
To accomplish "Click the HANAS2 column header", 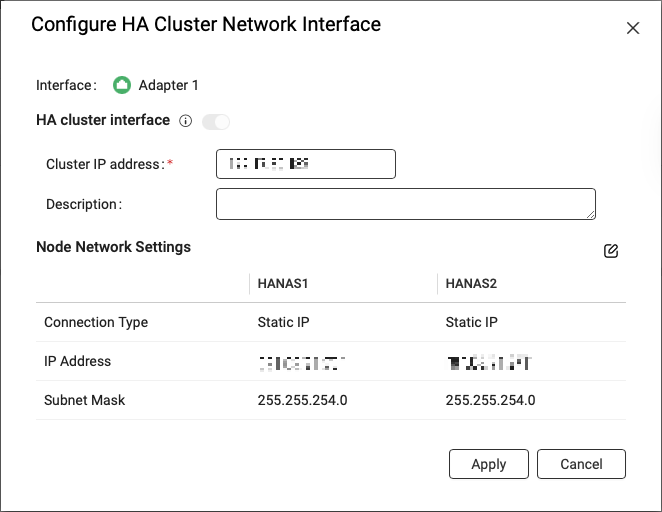I will point(471,284).
